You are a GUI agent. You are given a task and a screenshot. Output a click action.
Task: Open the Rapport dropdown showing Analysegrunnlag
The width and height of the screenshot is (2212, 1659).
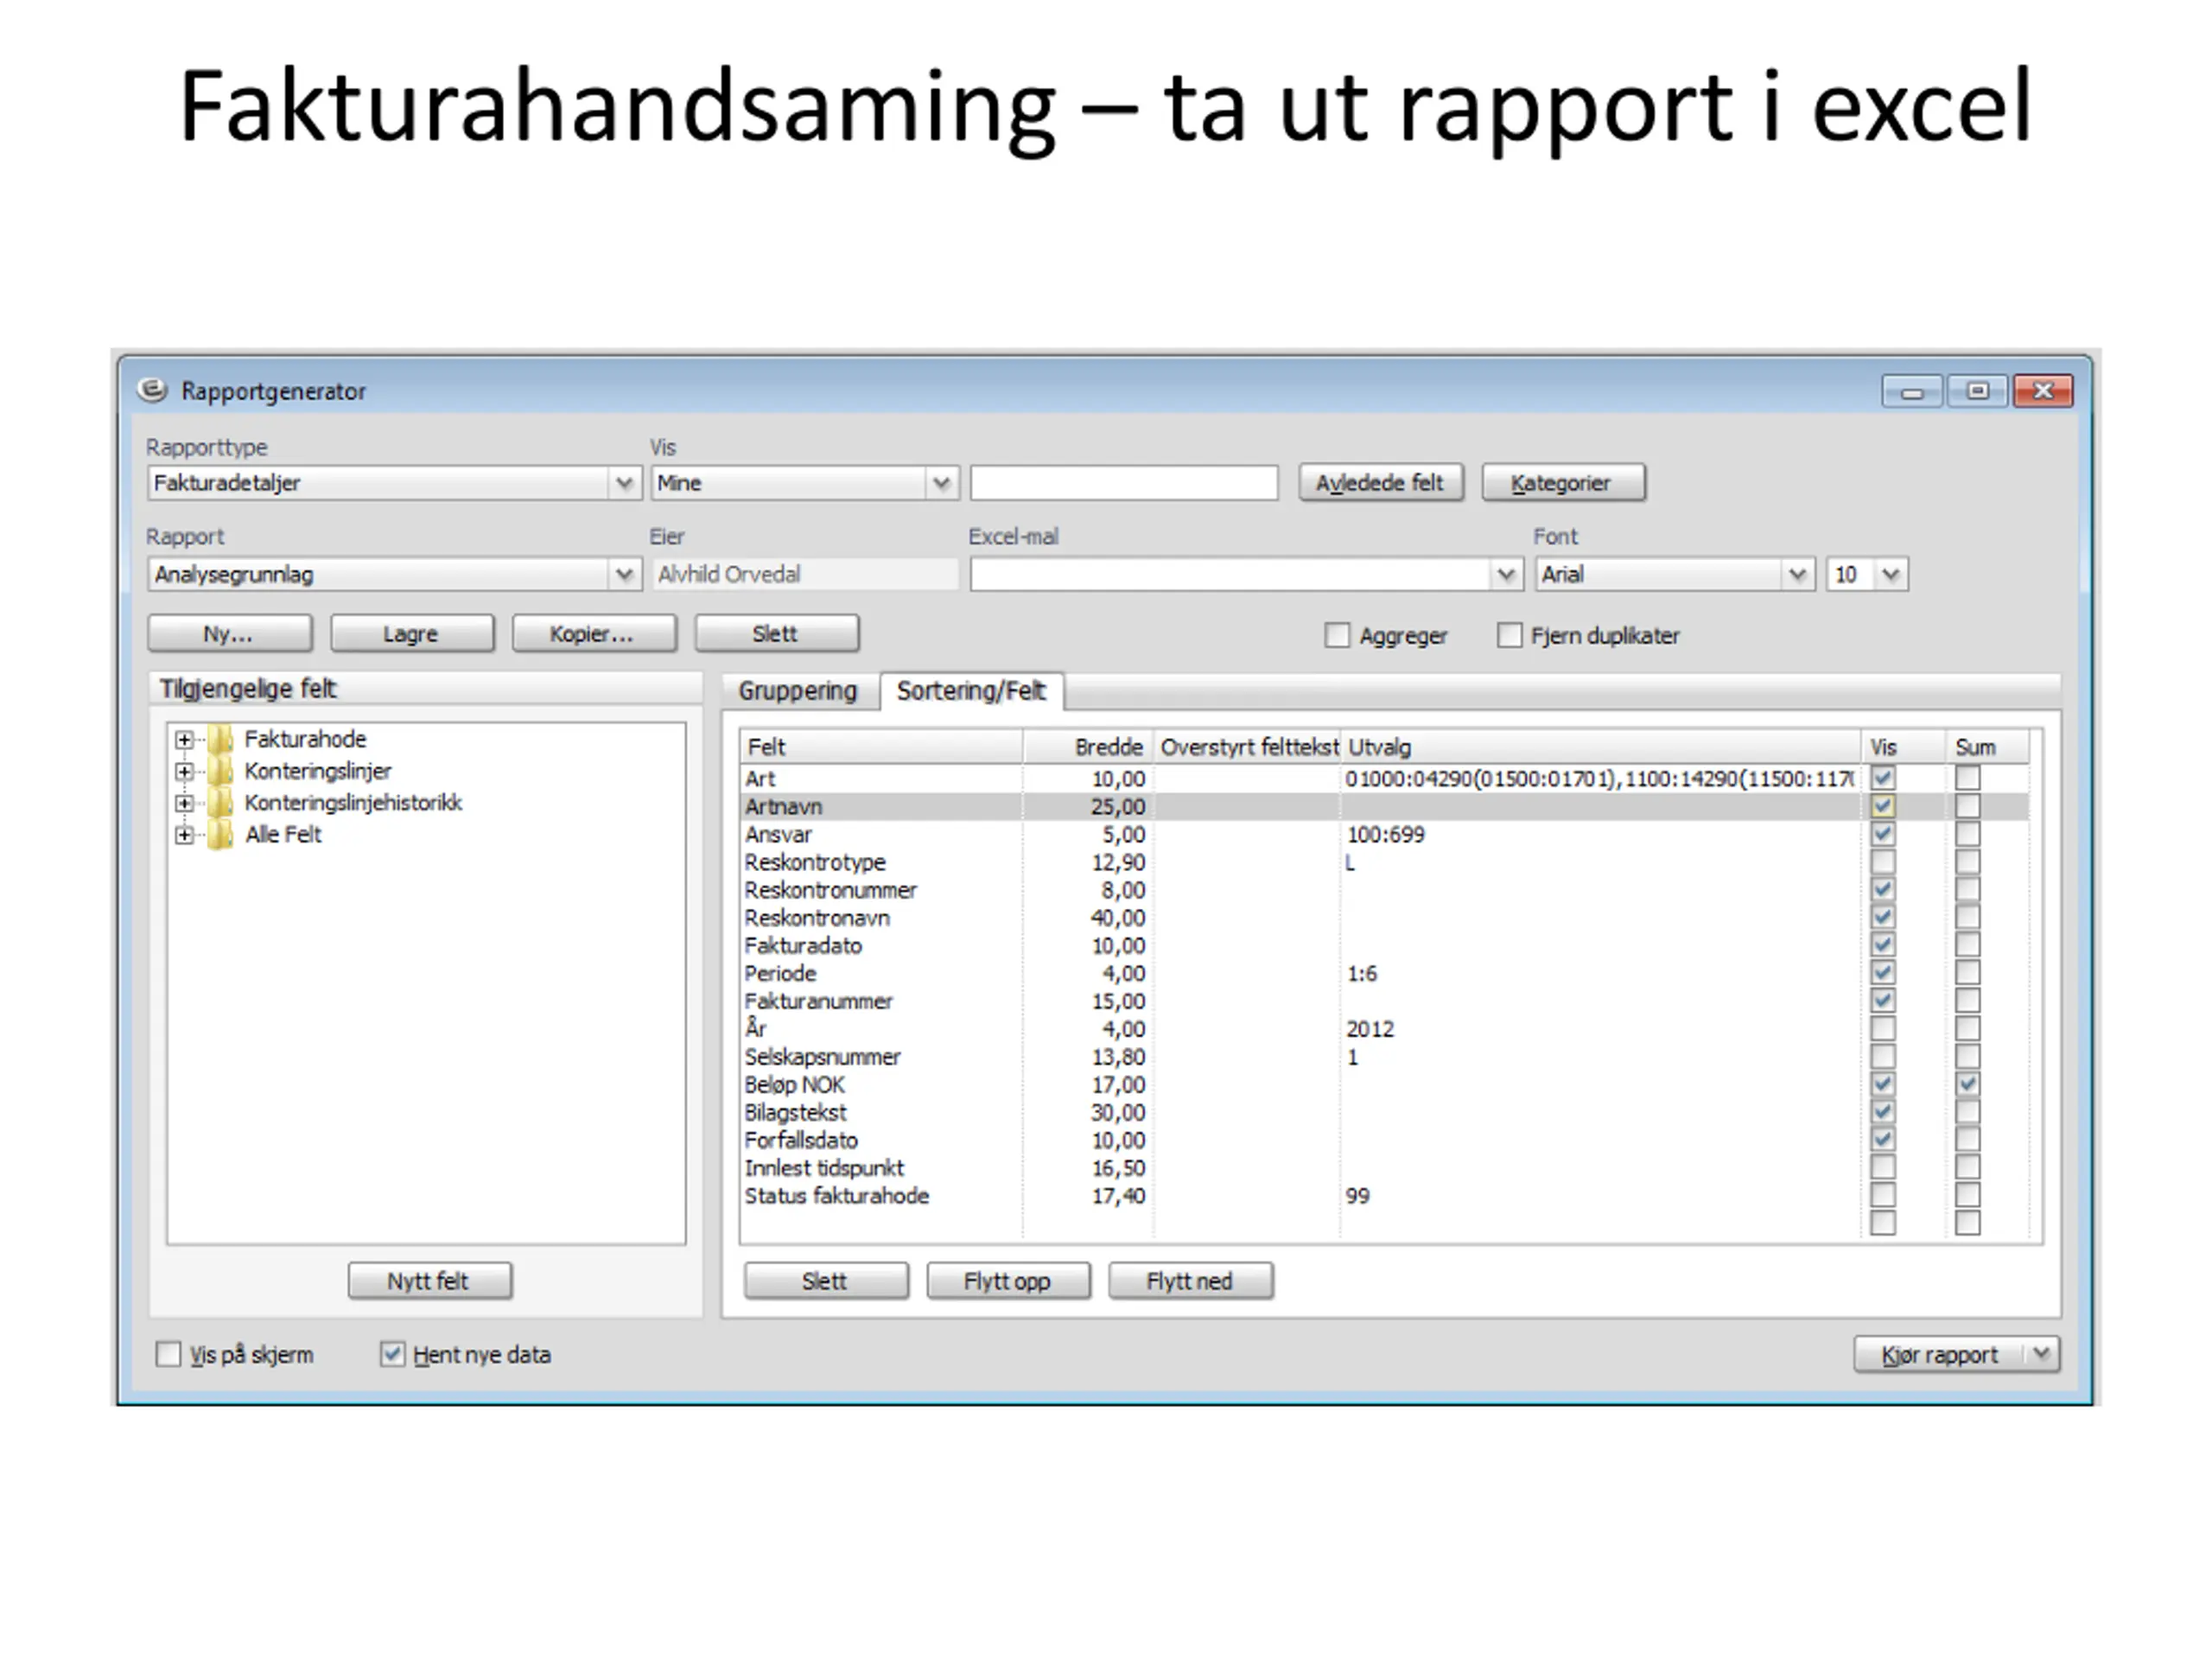click(x=624, y=575)
